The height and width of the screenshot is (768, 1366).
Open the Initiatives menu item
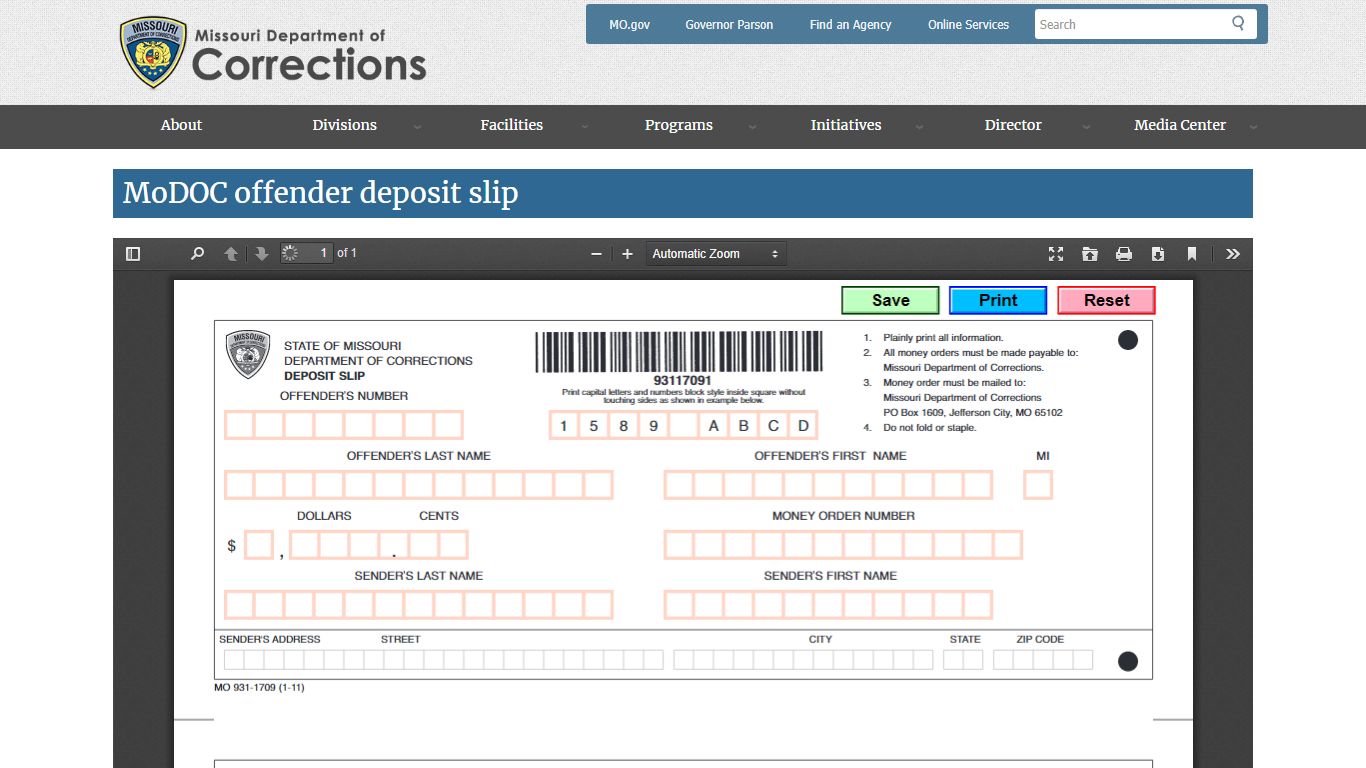click(x=846, y=125)
